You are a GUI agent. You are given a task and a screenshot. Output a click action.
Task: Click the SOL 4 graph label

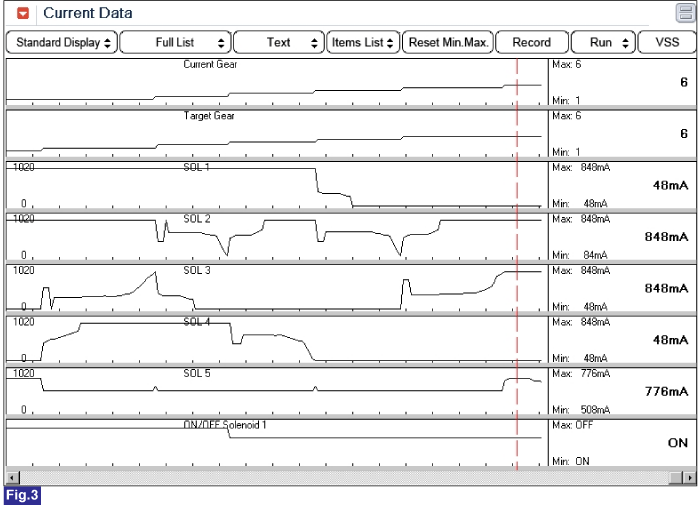196,321
